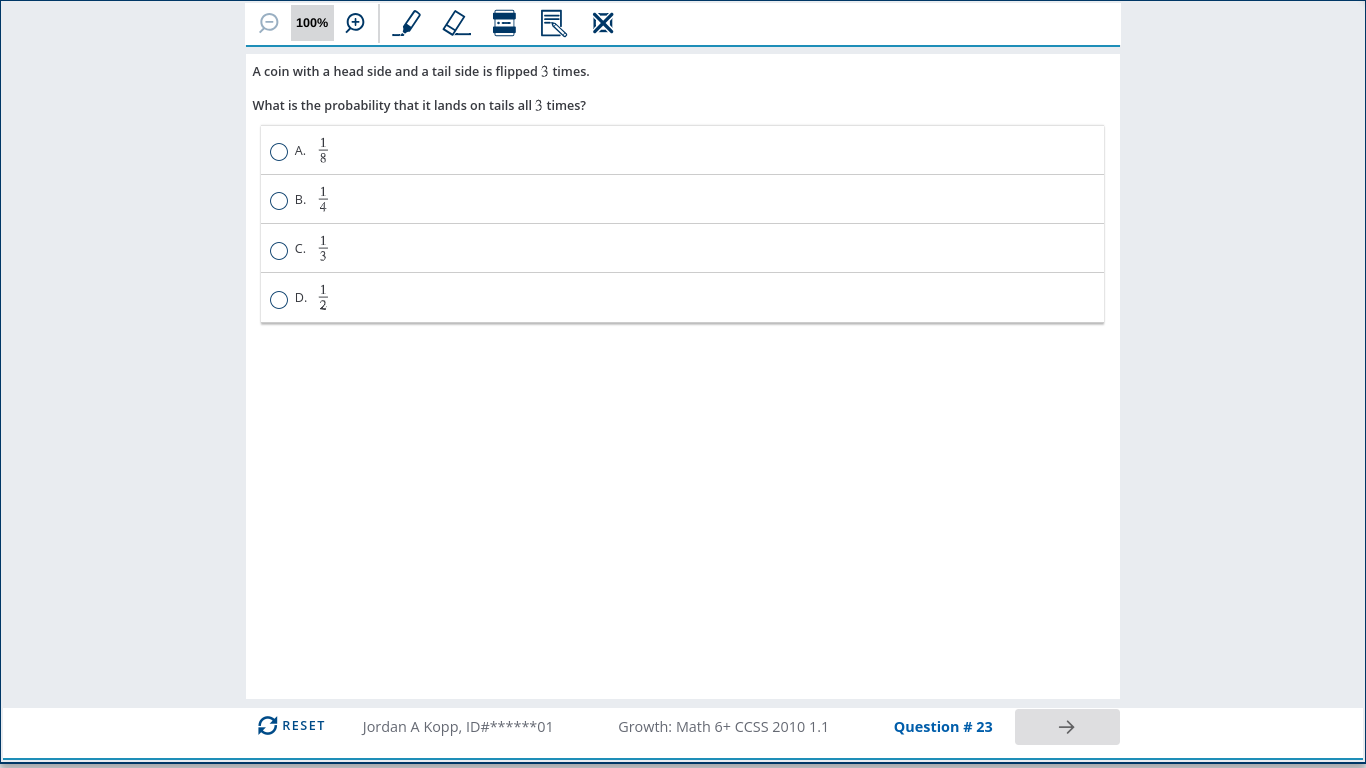Click the zoom in magnifier icon

pos(355,22)
